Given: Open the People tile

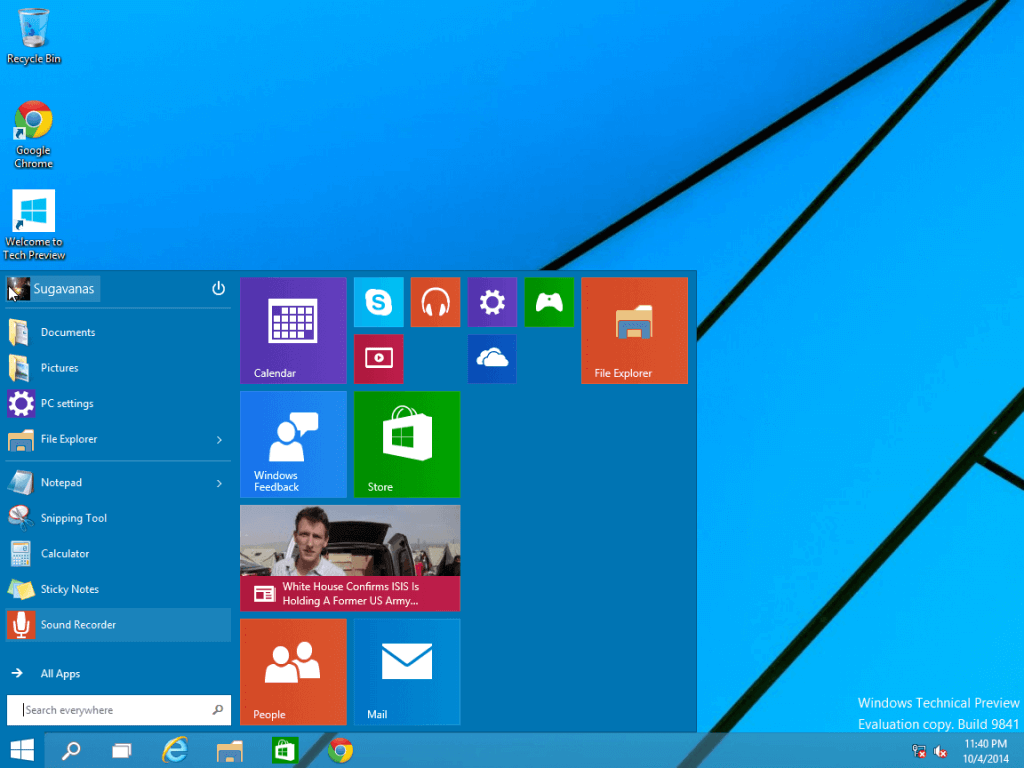Looking at the screenshot, I should coord(293,672).
